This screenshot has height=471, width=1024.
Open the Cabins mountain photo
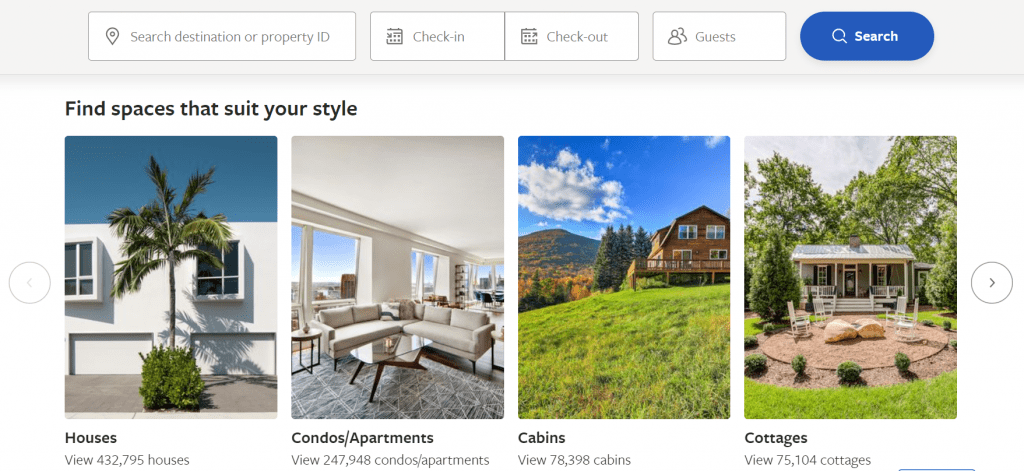click(624, 277)
